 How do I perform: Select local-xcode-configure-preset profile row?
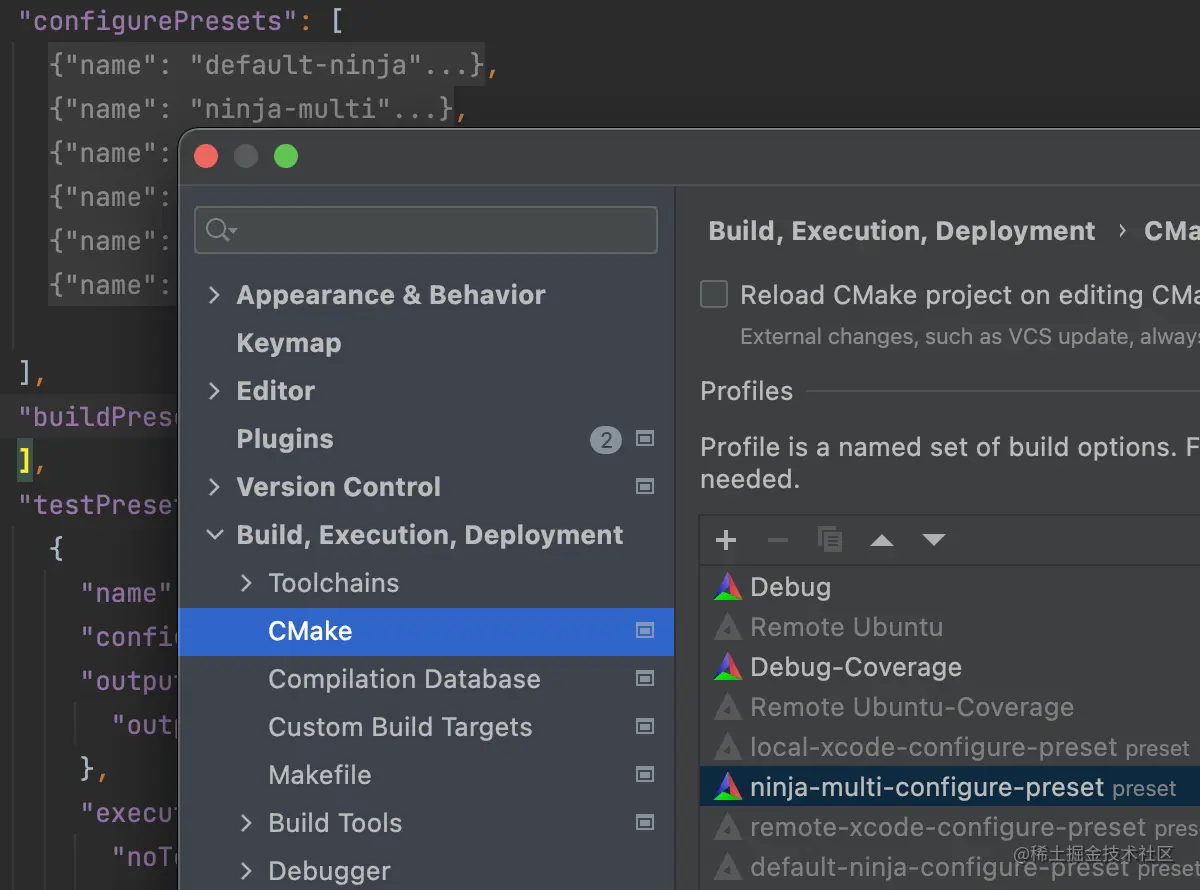click(950, 747)
